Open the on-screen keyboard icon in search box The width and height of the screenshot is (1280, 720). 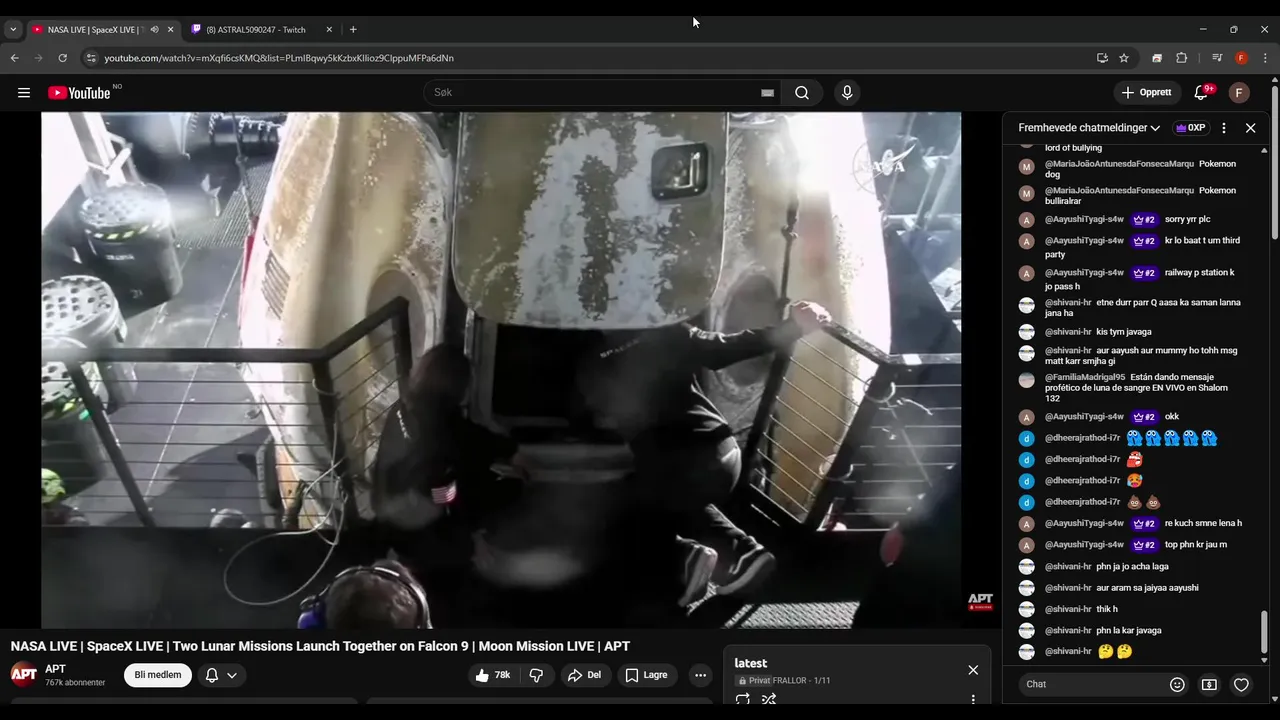(x=767, y=93)
